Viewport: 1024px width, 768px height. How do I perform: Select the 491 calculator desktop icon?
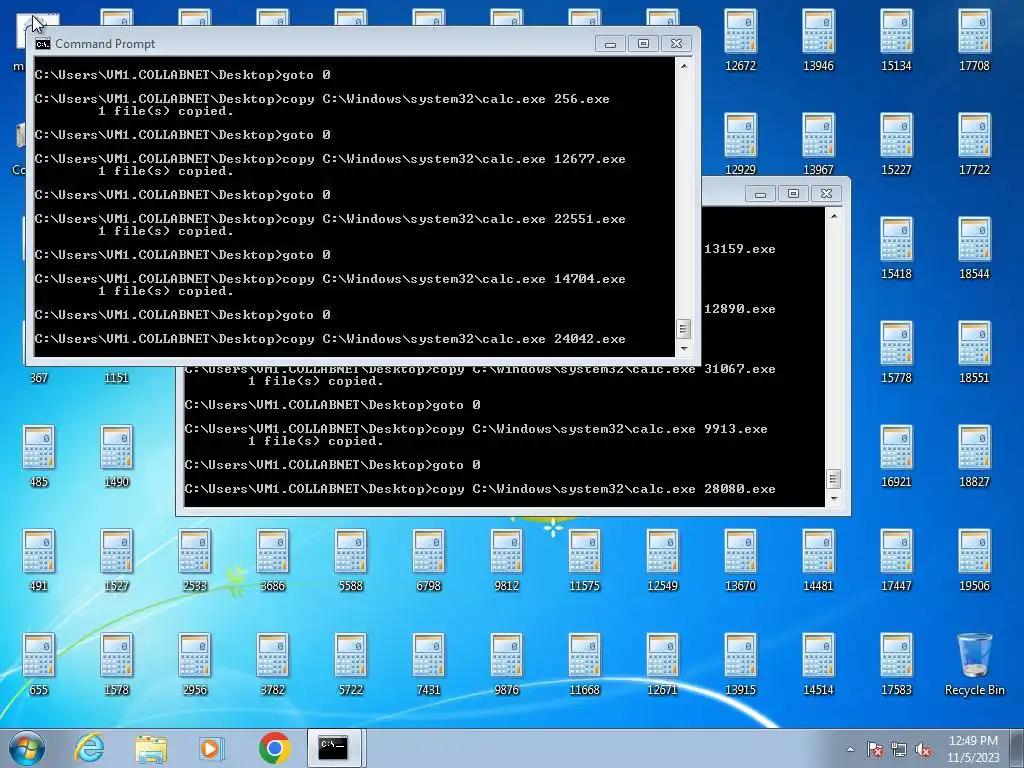(39, 560)
